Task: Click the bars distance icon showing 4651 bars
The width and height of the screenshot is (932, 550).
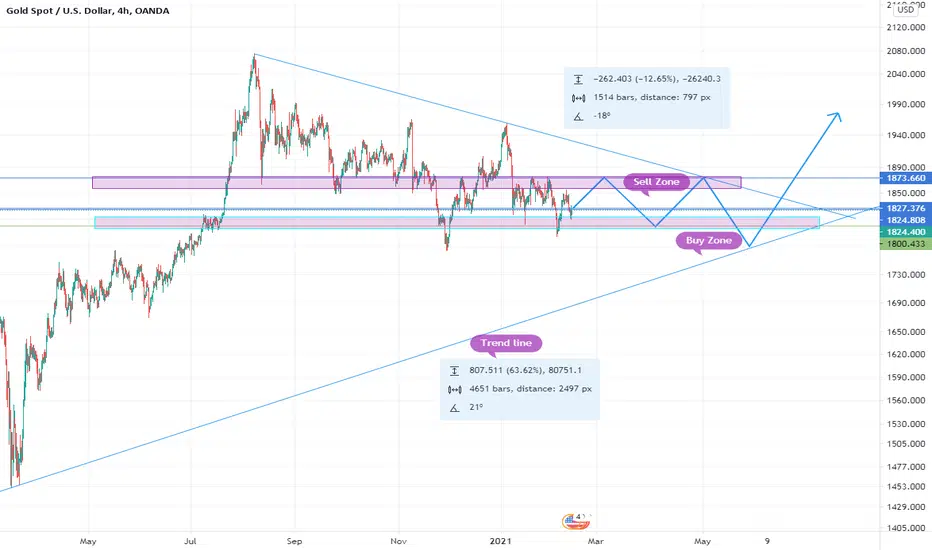Action: point(454,389)
